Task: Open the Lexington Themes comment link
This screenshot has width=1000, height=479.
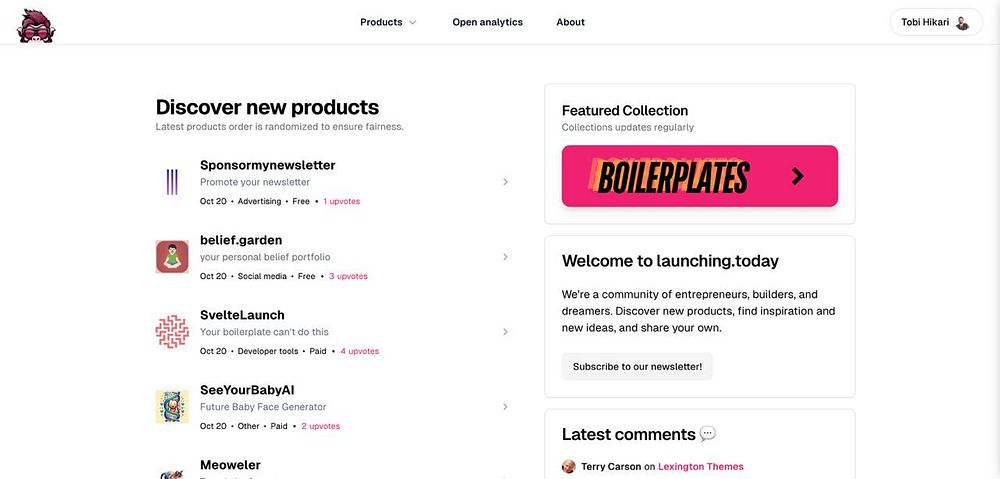Action: [x=701, y=466]
